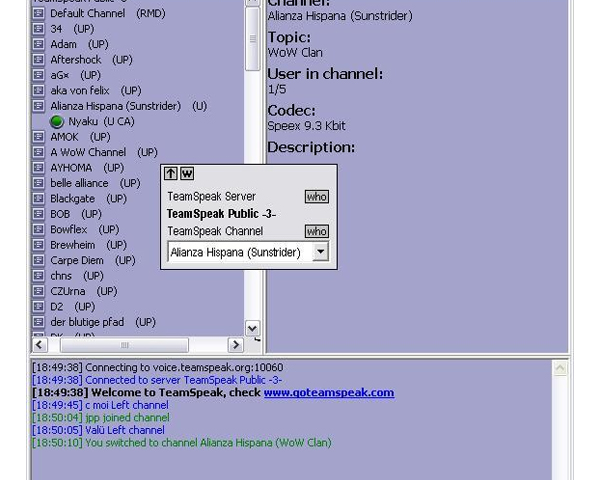Click the Carpe Diem channel icon
600x480 pixels.
38,260
